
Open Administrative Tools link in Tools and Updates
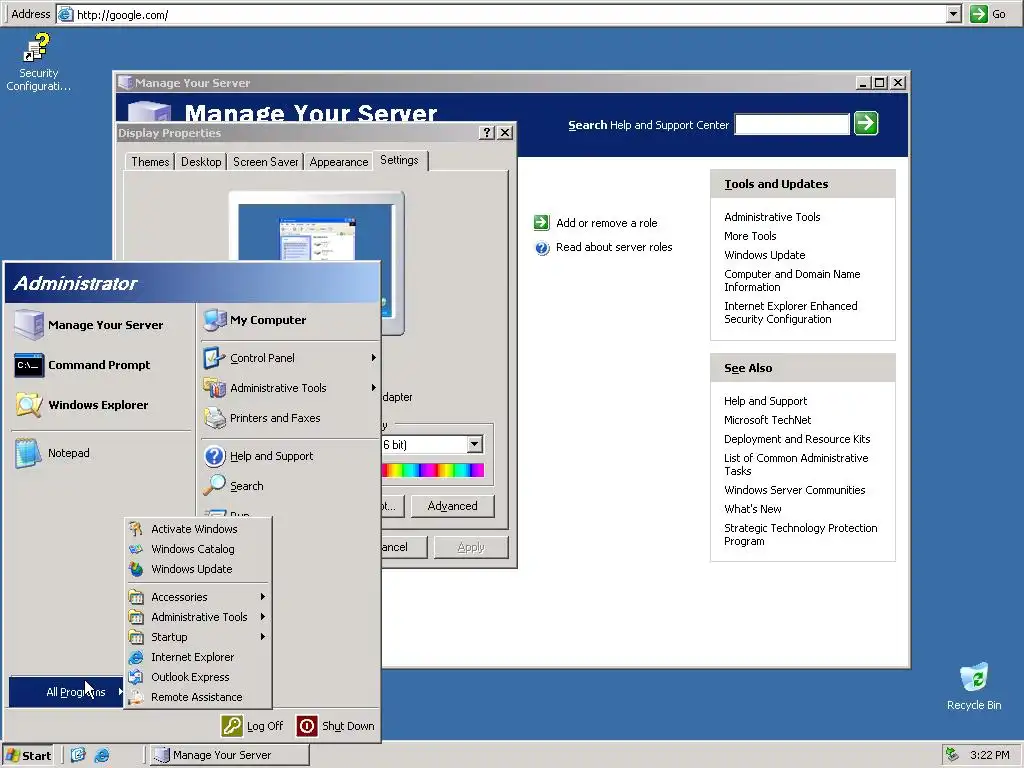coord(772,217)
